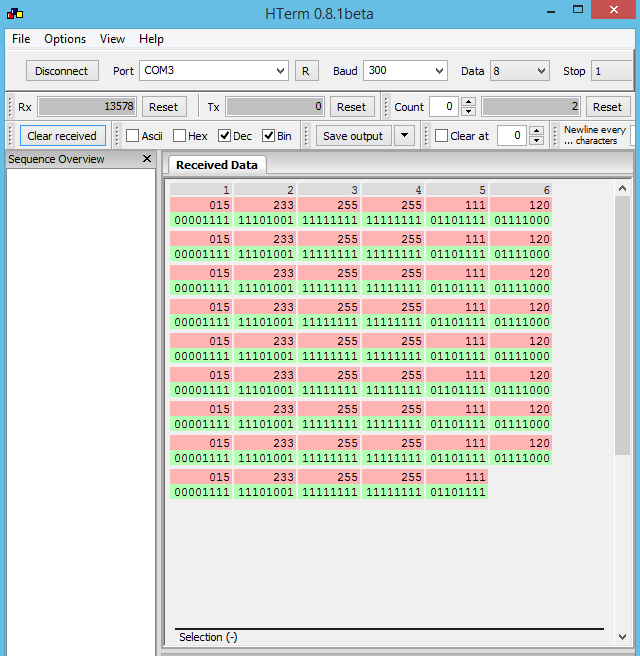Click column header 6 in Received Data
Viewport: 640px width, 656px height.
(521, 190)
